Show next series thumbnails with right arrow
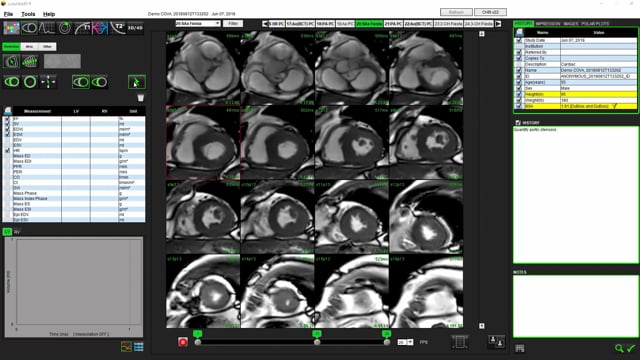640x360 pixels. point(498,24)
